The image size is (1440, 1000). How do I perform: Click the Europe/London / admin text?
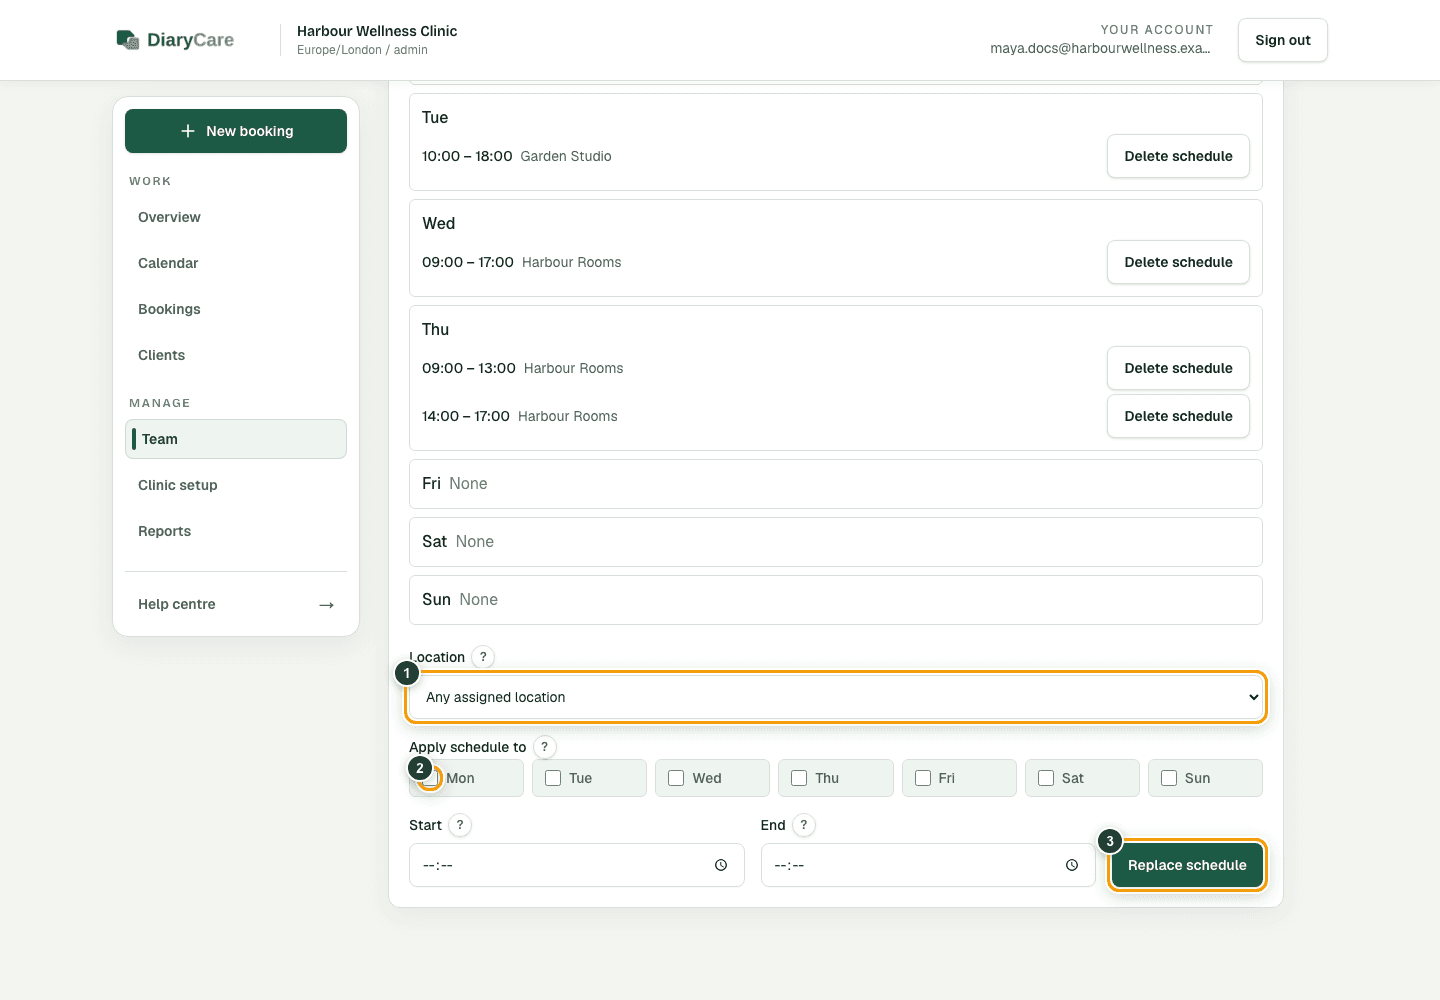362,50
